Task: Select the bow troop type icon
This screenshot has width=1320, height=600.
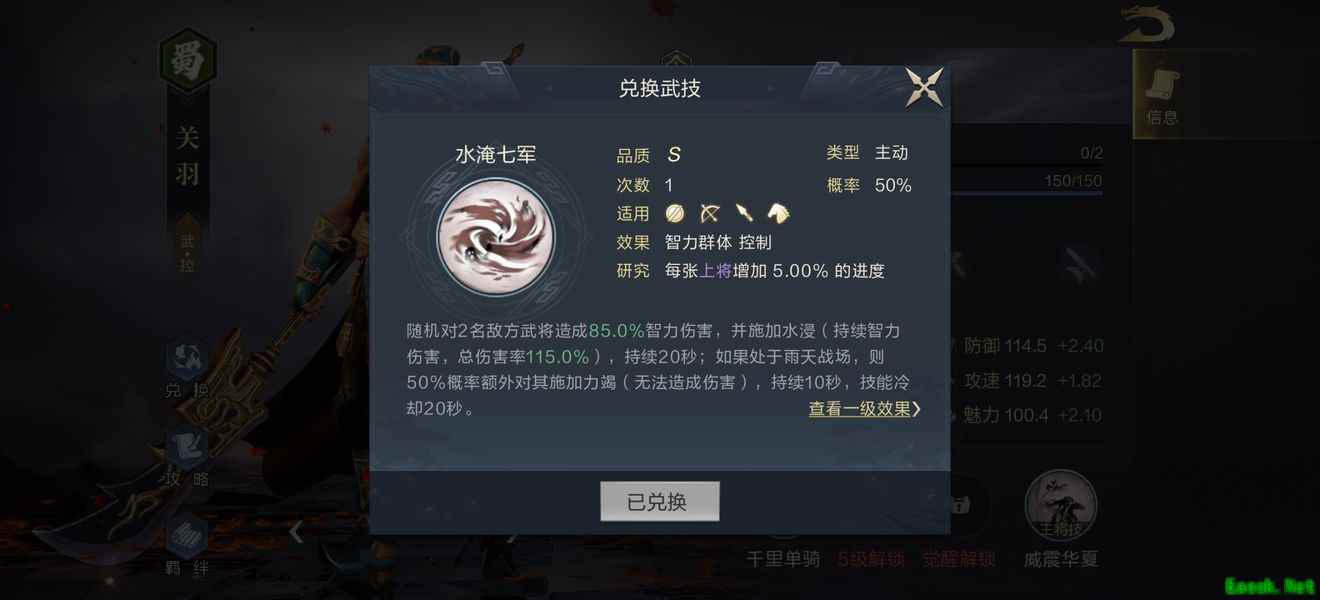Action: pyautogui.click(x=709, y=213)
